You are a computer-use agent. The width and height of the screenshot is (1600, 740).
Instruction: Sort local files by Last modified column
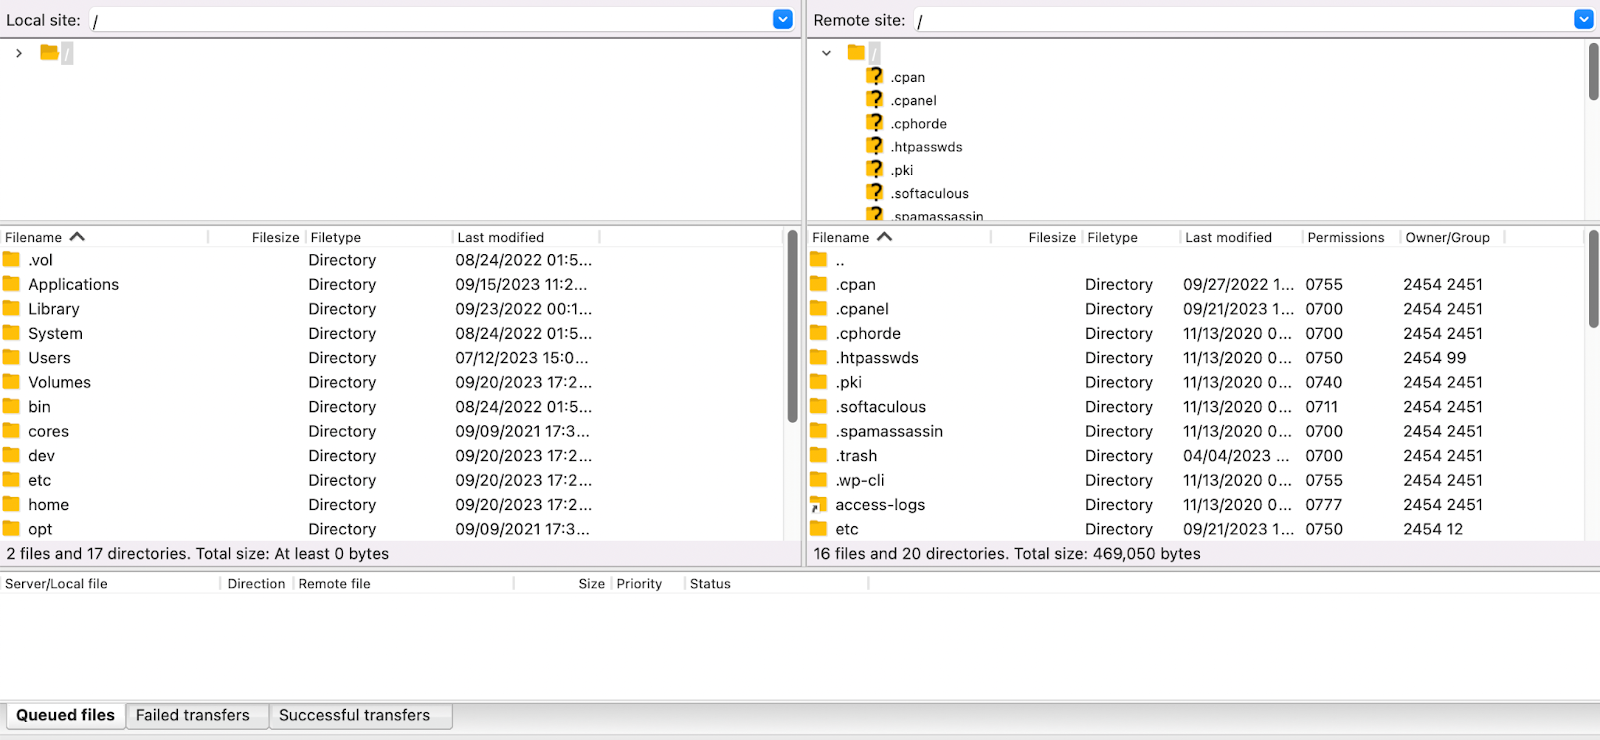500,237
